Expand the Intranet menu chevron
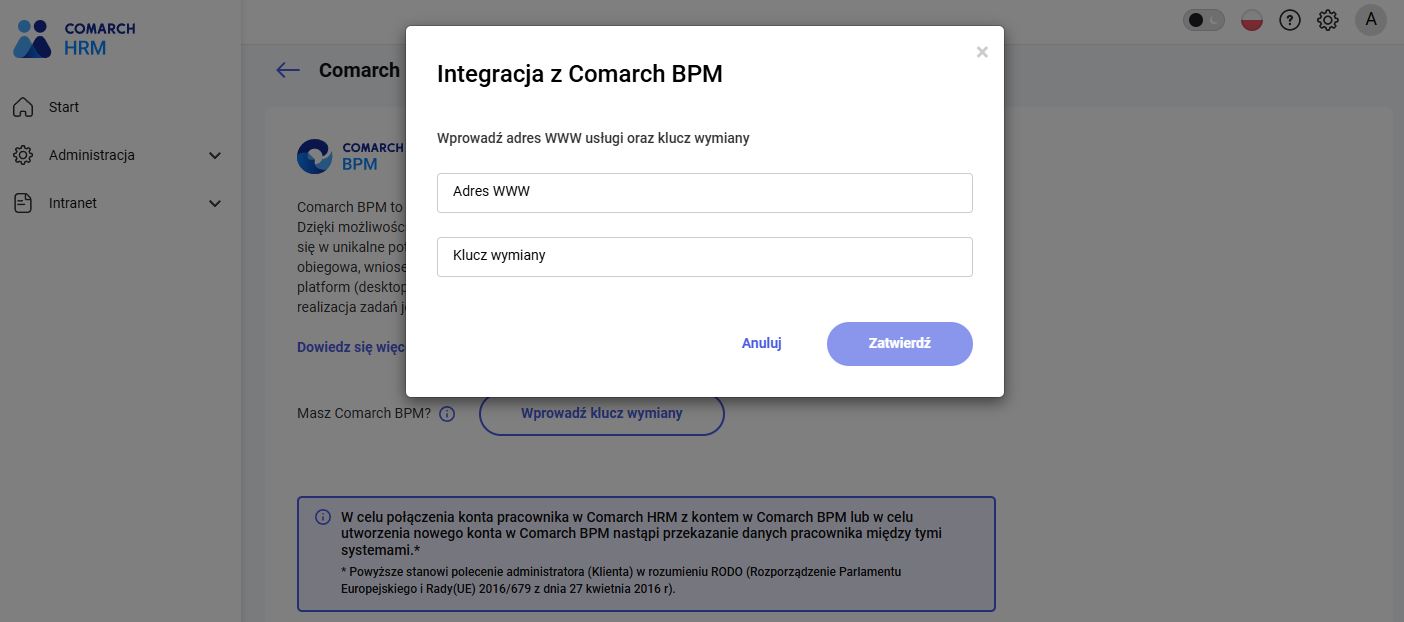Image resolution: width=1404 pixels, height=622 pixels. (215, 203)
